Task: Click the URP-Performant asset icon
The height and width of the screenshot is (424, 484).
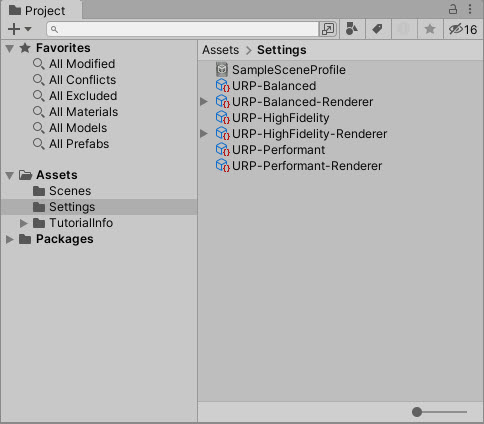Action: [x=223, y=150]
